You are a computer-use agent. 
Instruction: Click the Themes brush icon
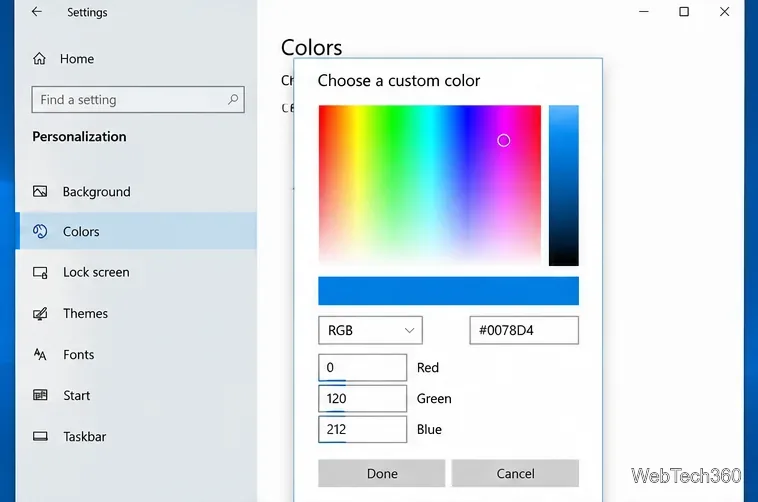[x=40, y=313]
